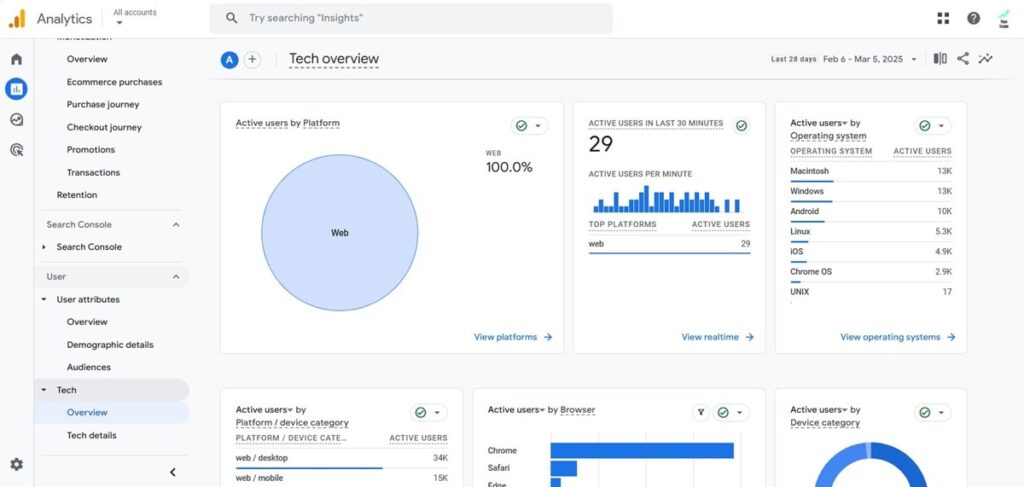The height and width of the screenshot is (487, 1024).
Task: Click the Chrome bar in Browser chart
Action: 642,450
